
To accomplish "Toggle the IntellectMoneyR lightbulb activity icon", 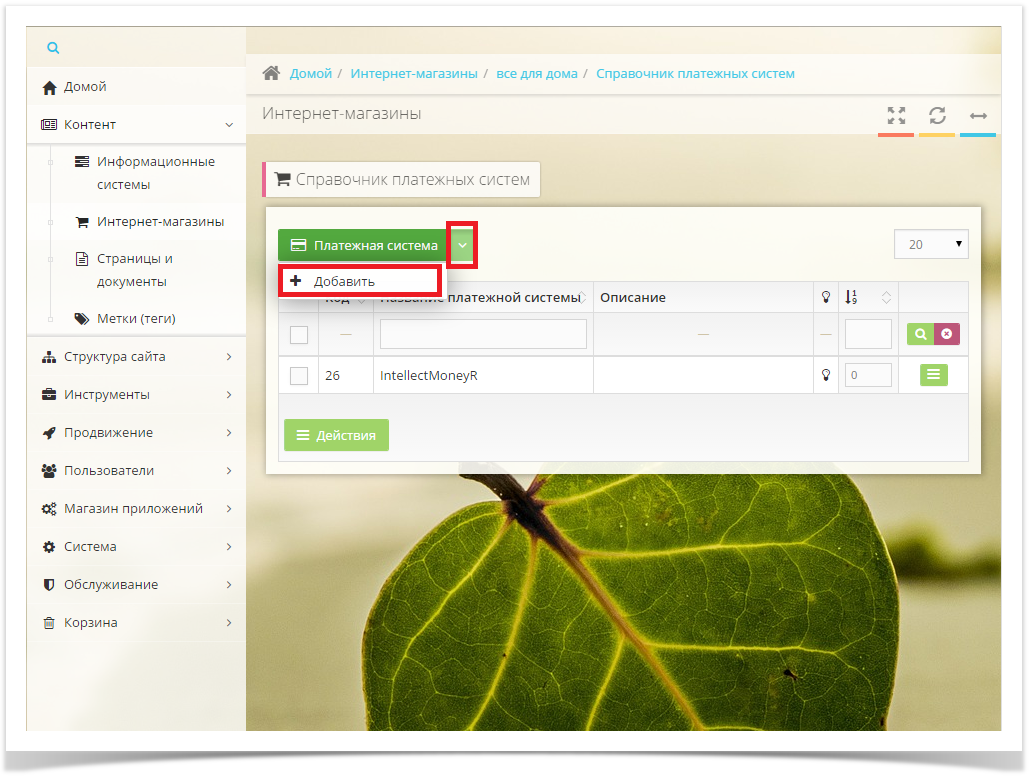I will (x=826, y=375).
